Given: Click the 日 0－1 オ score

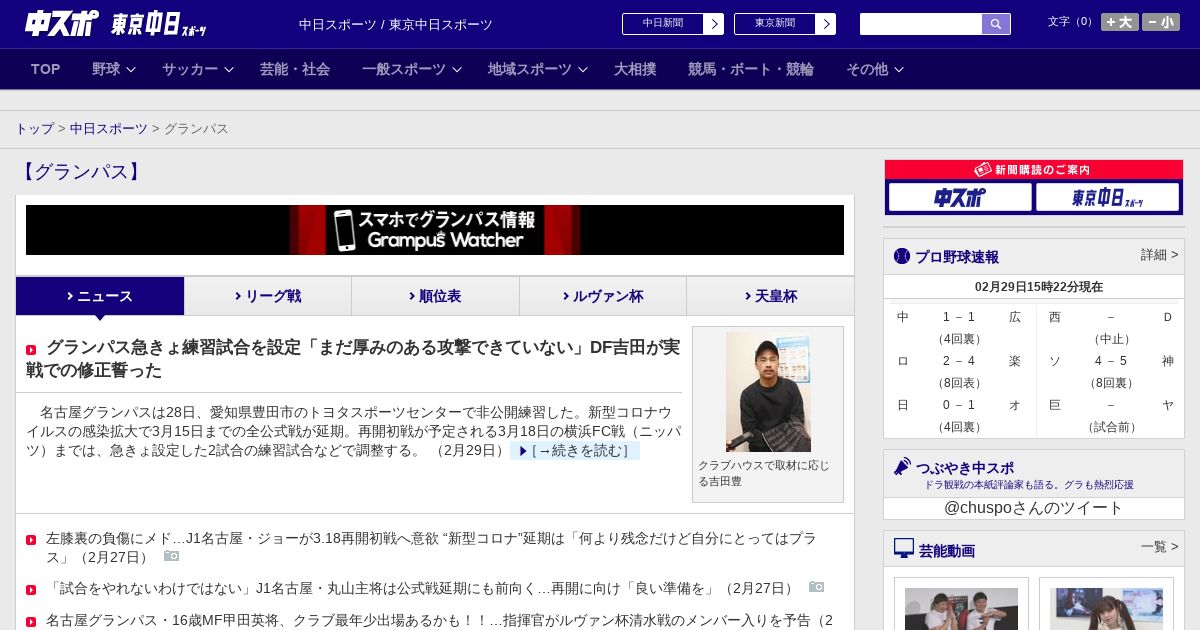Looking at the screenshot, I should pyautogui.click(x=959, y=405).
